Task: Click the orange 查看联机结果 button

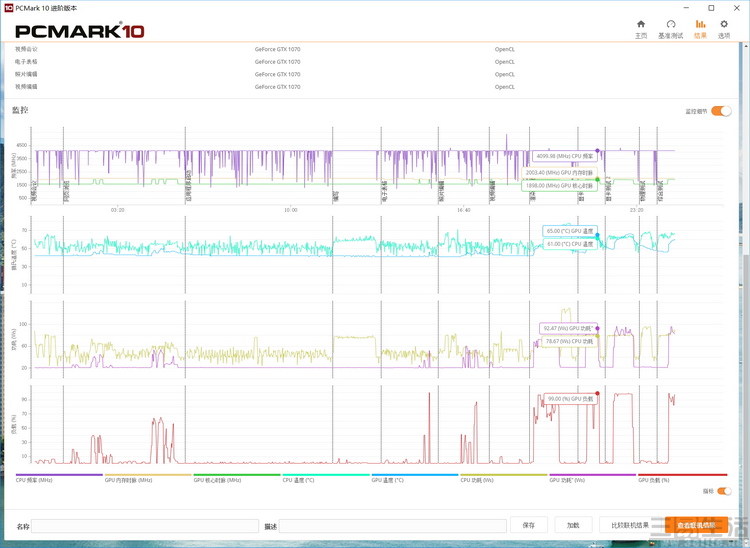Action: [x=696, y=525]
